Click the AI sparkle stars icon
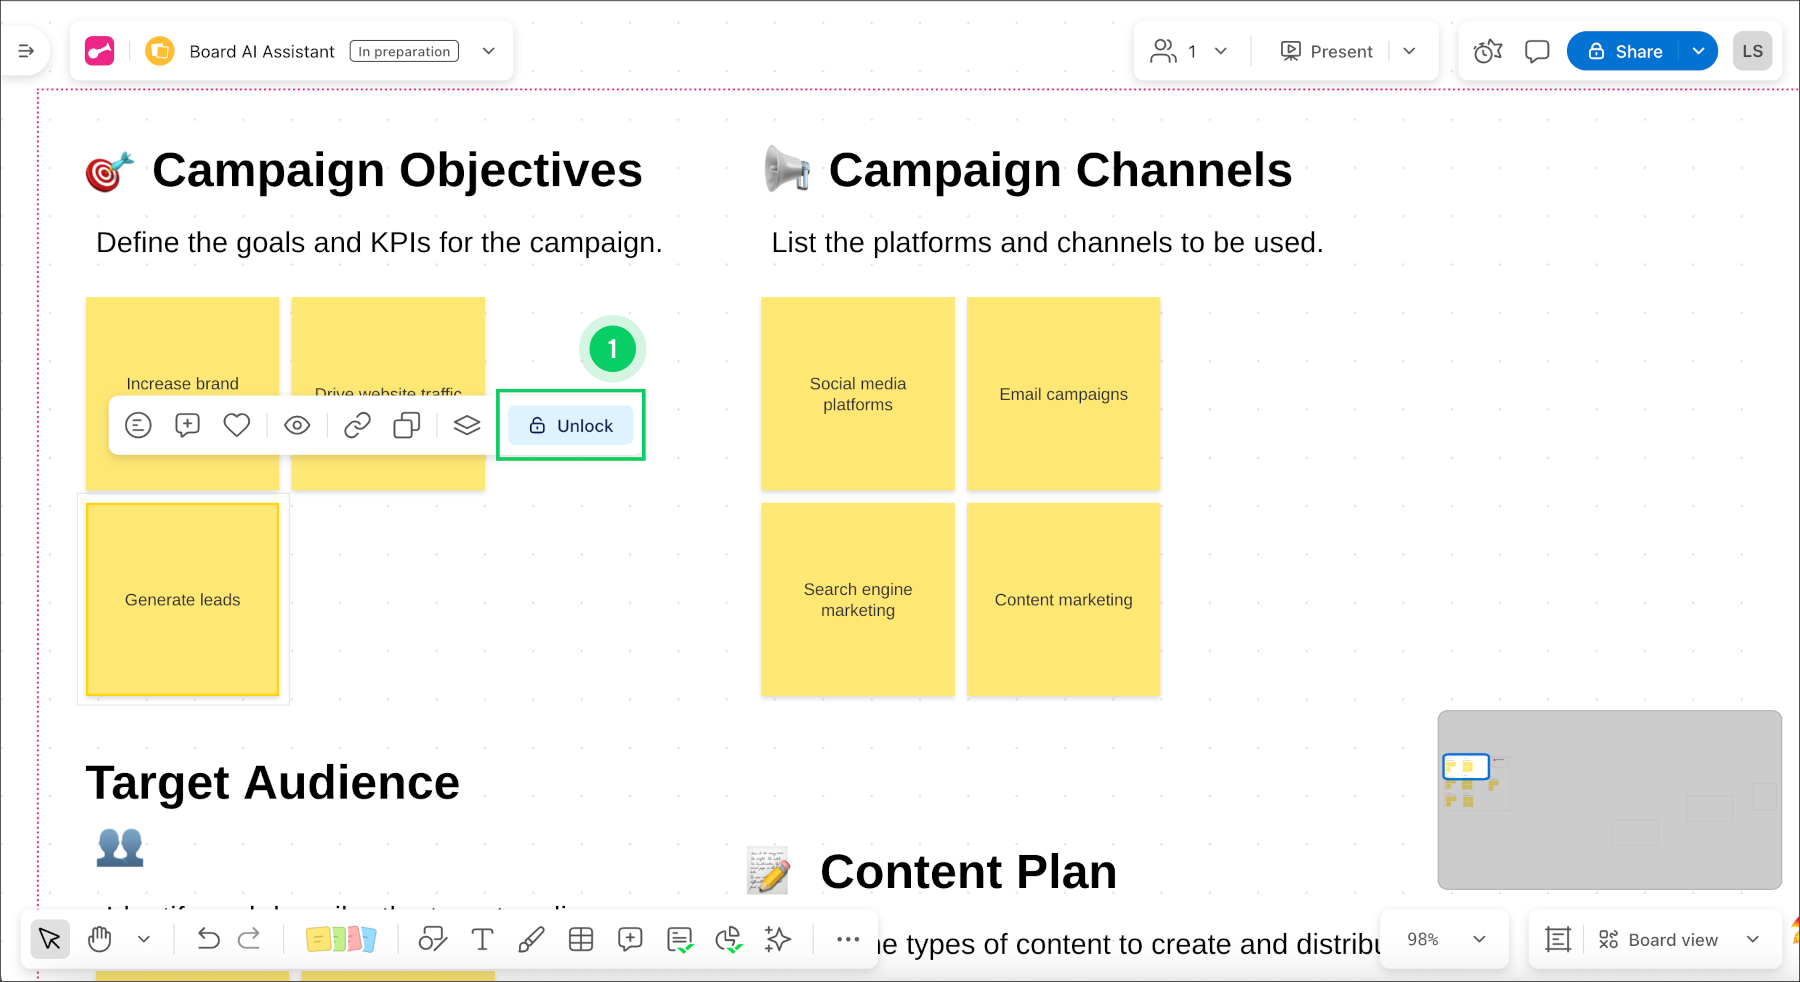This screenshot has width=1800, height=982. 777,939
